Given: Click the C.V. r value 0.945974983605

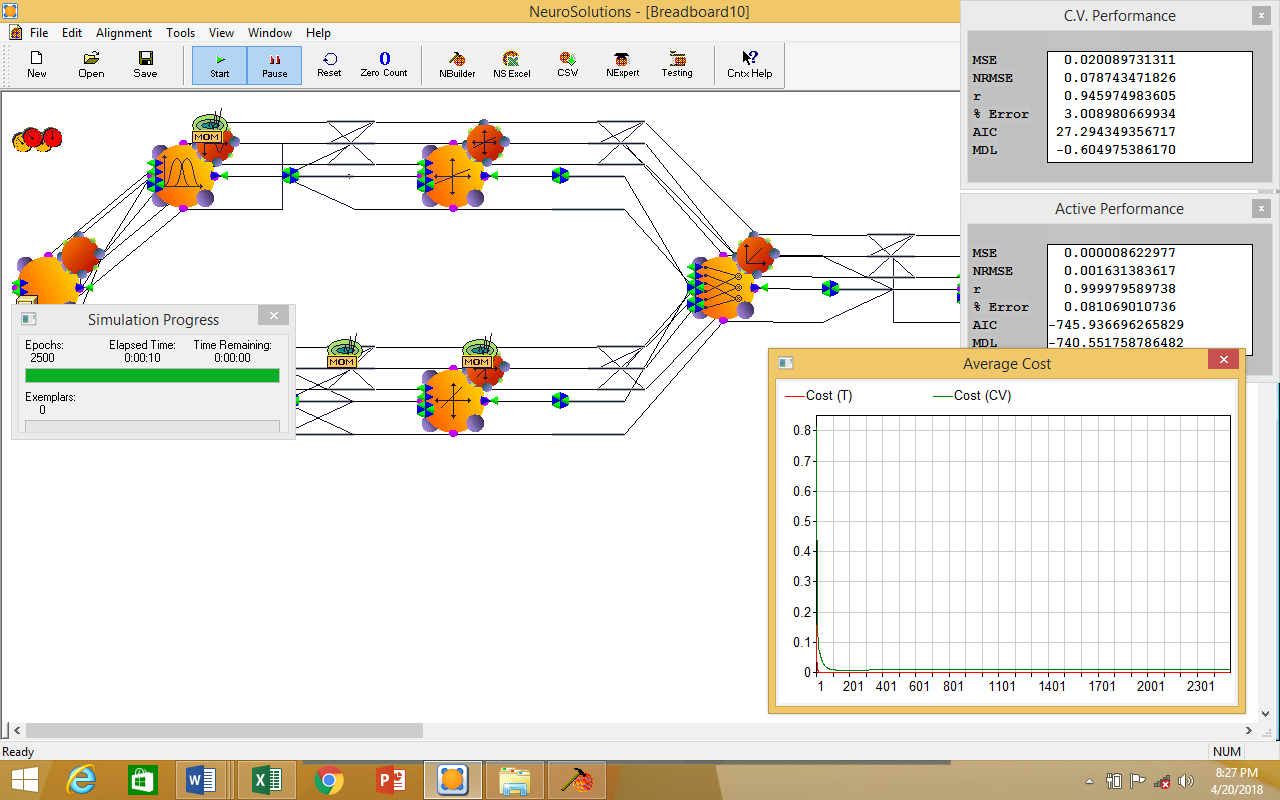Looking at the screenshot, I should 1119,96.
